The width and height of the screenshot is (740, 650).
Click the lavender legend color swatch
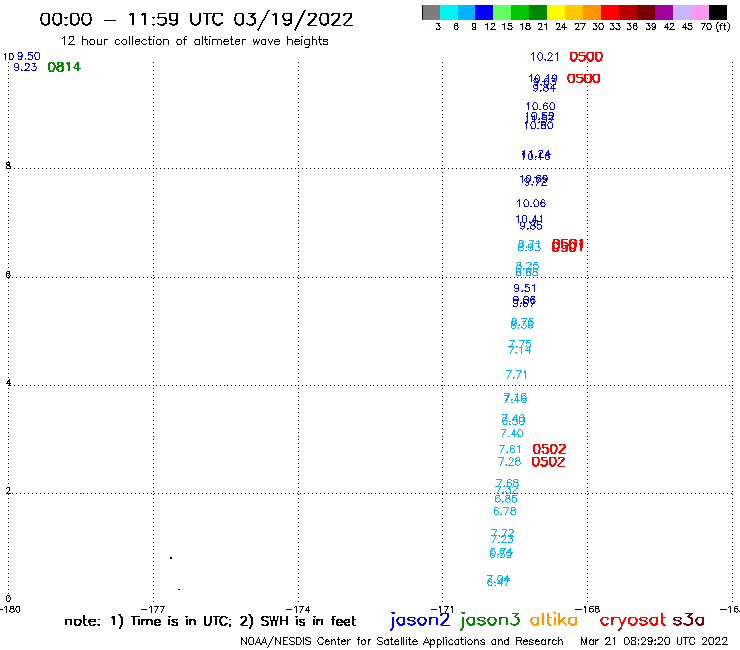pos(681,12)
